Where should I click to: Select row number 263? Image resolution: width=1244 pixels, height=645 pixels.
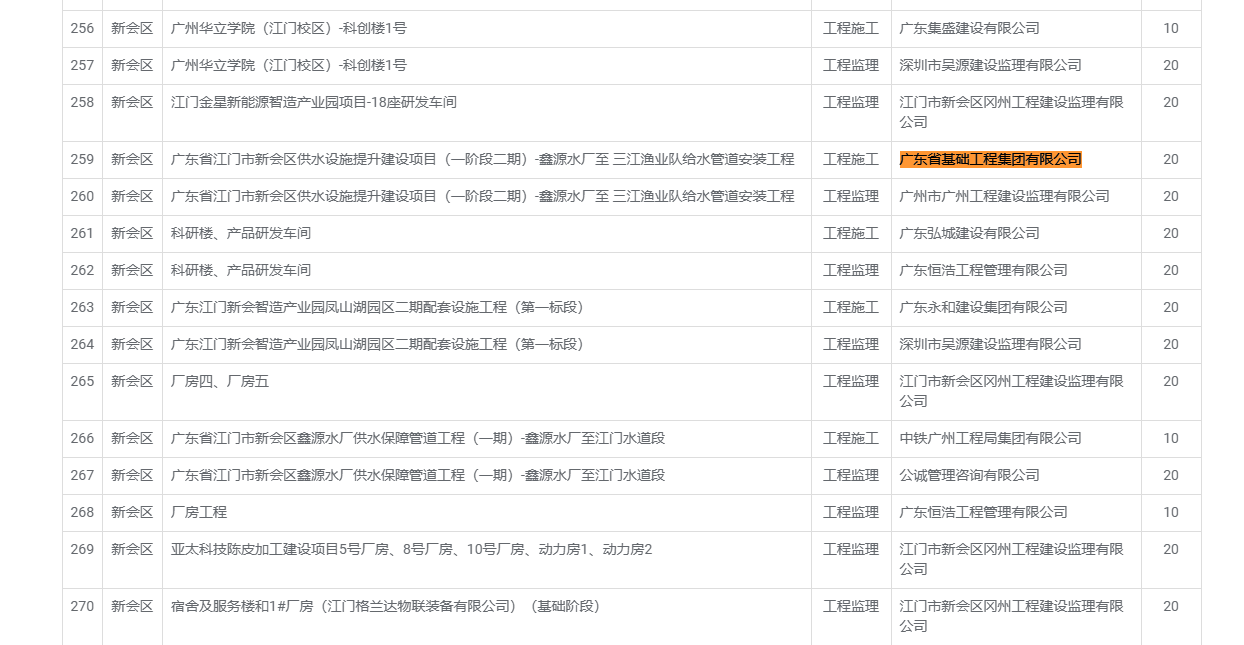pos(82,307)
